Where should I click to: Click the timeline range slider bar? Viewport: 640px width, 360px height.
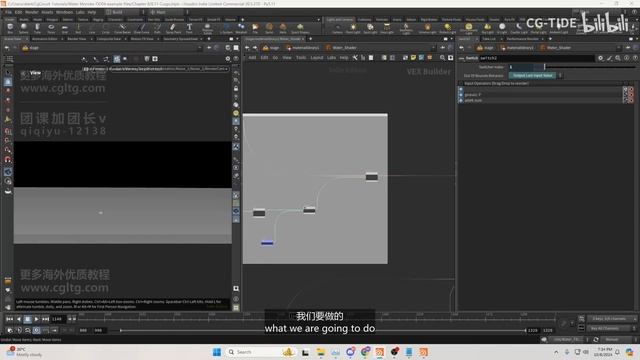coord(323,330)
